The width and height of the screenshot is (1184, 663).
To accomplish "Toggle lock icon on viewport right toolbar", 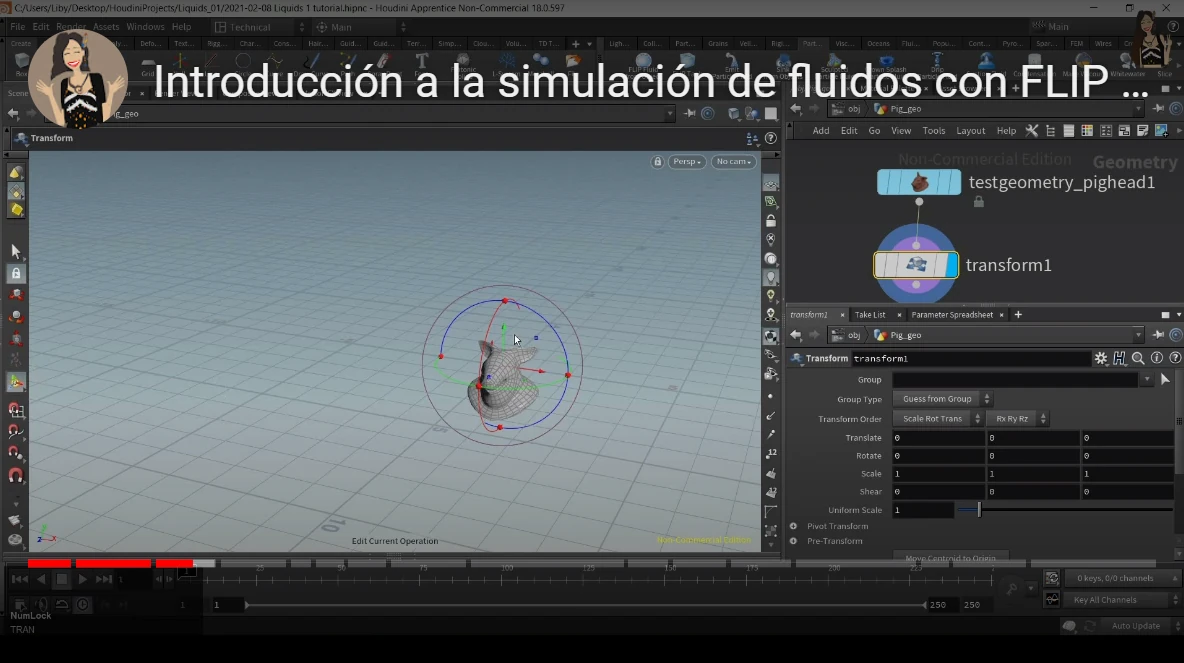I will click(771, 221).
